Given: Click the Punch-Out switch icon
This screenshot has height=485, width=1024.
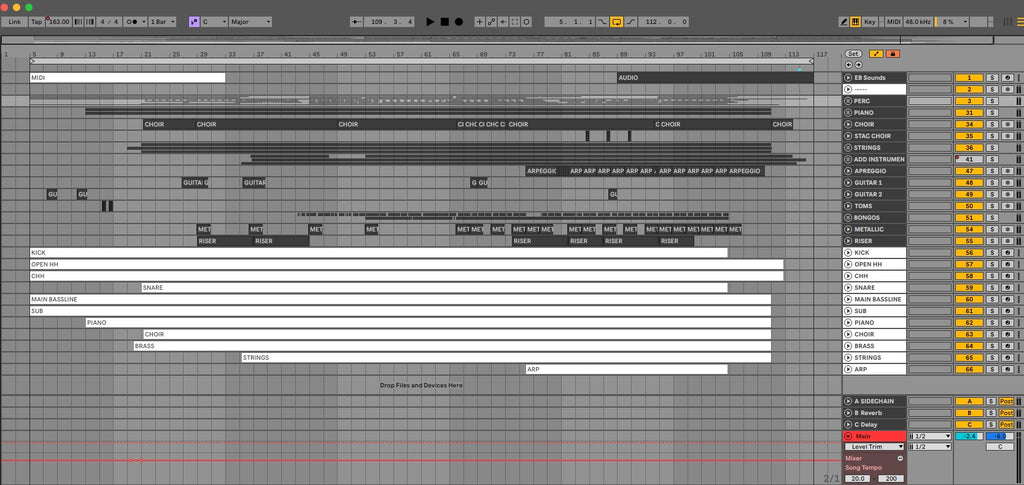Looking at the screenshot, I should coord(631,22).
